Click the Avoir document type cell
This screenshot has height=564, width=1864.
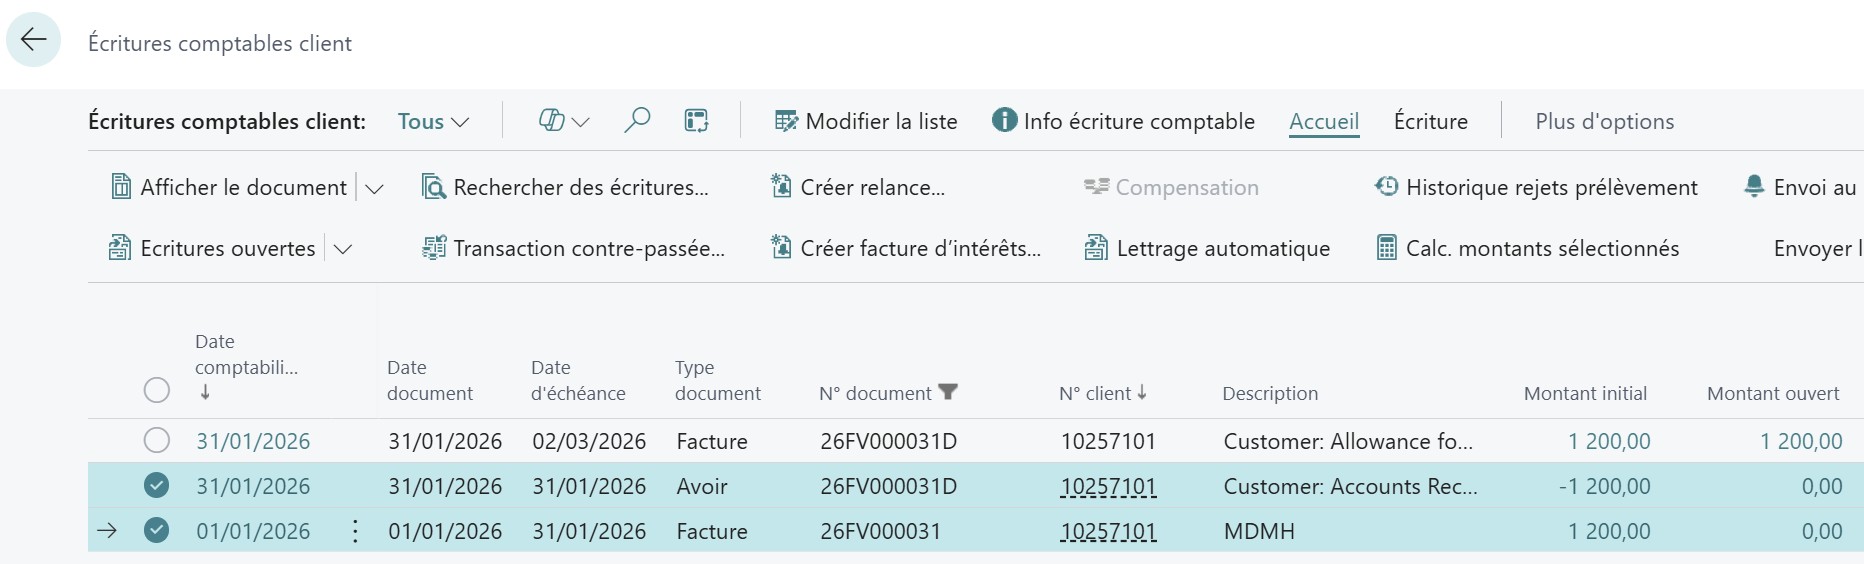[x=702, y=486]
